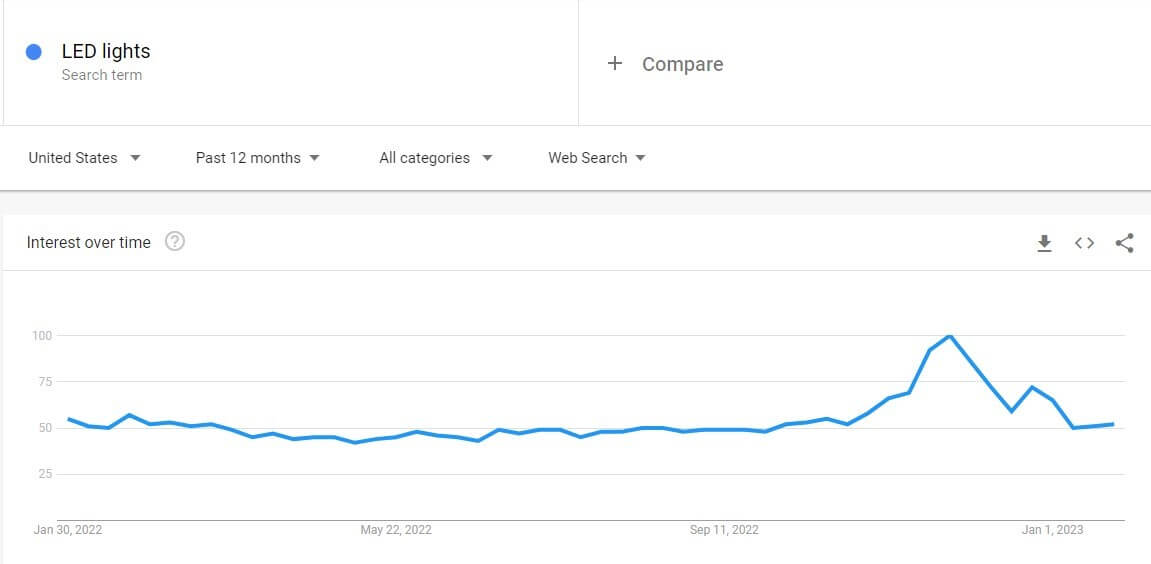The width and height of the screenshot is (1151, 564).
Task: Open the help icon beside Interest over time
Action: pyautogui.click(x=175, y=242)
